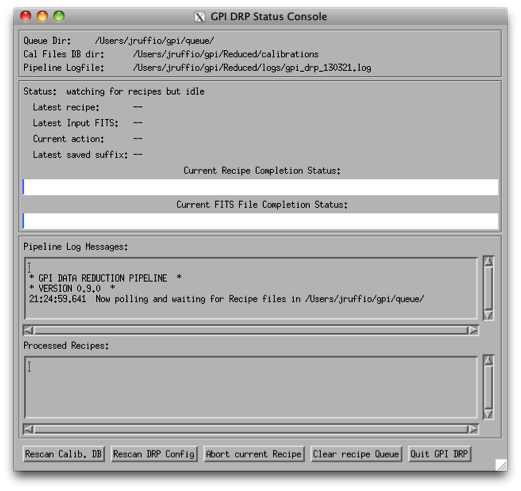Abort current Recipe
Viewport: 521px width, 491px height.
point(254,454)
